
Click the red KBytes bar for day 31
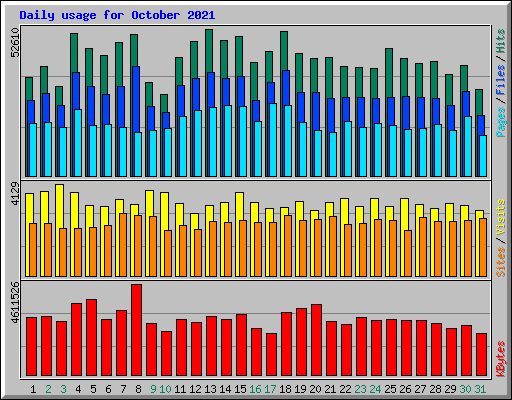(x=481, y=354)
